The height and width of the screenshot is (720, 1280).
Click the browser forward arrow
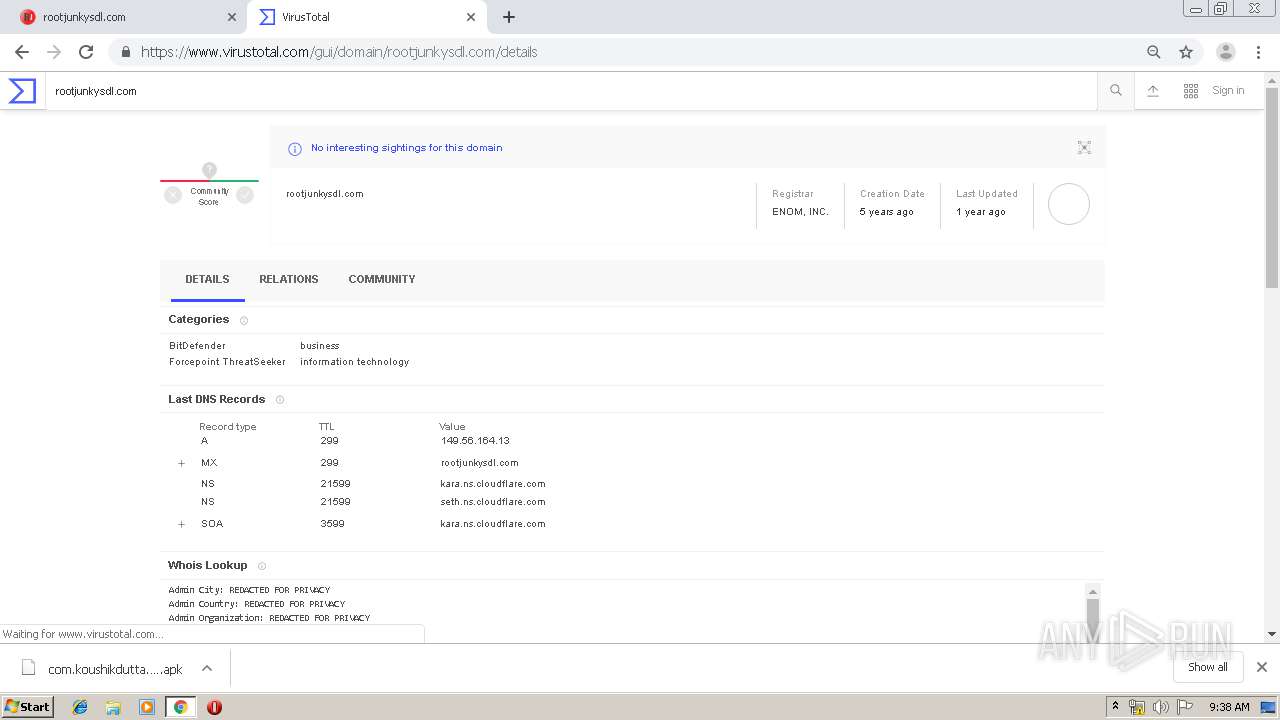(x=54, y=52)
